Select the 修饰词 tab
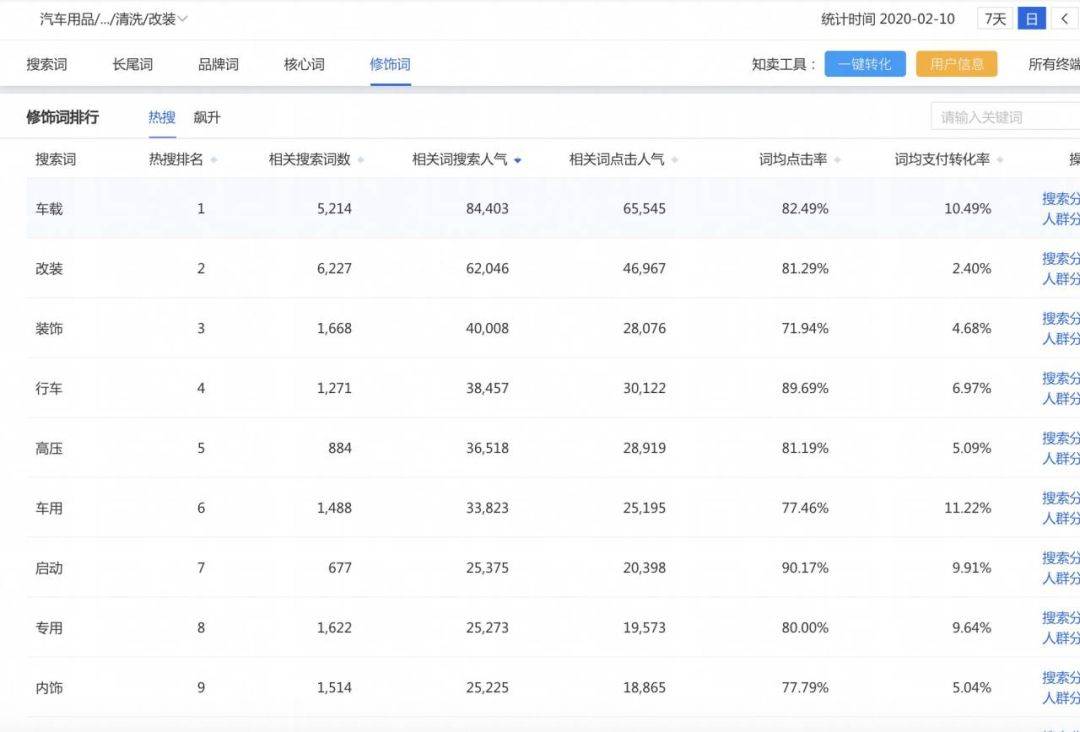The height and width of the screenshot is (732, 1080). tap(390, 65)
